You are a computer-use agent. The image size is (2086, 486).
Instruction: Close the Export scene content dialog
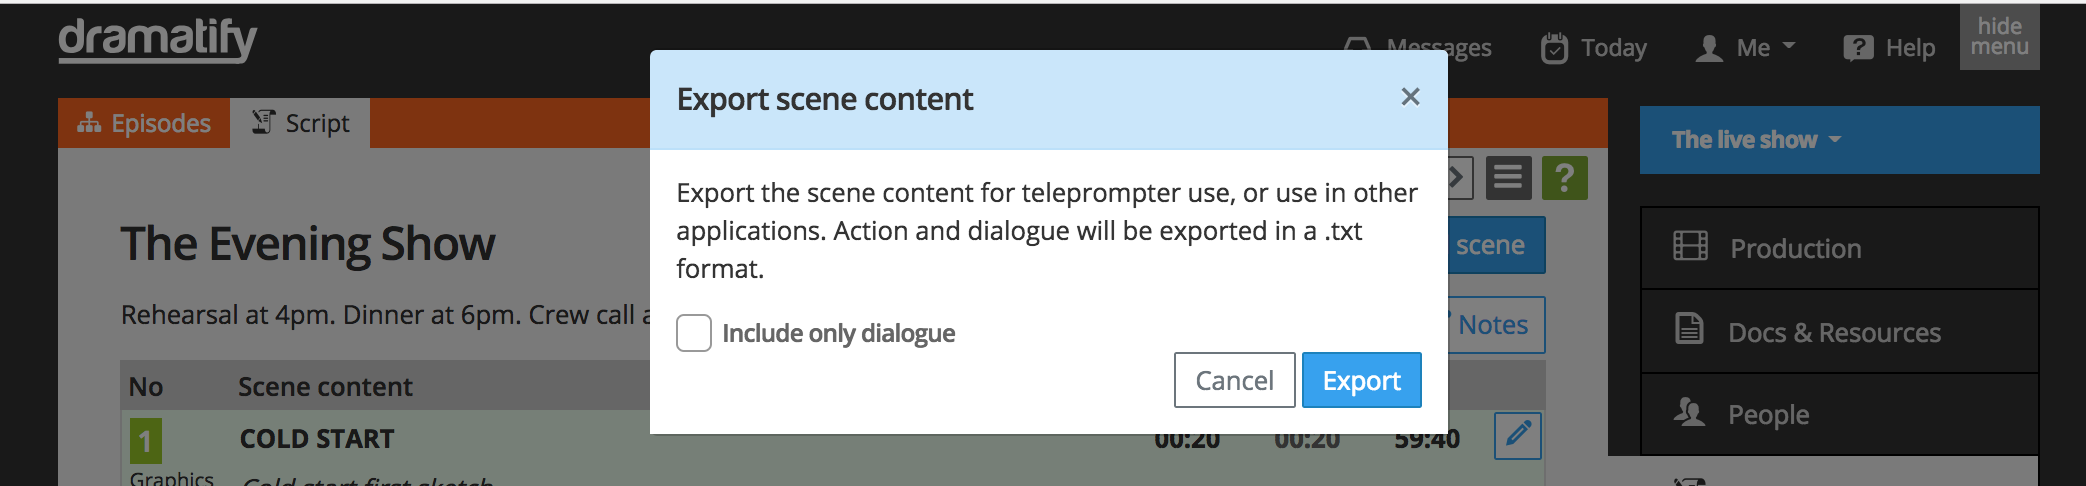coord(1410,97)
